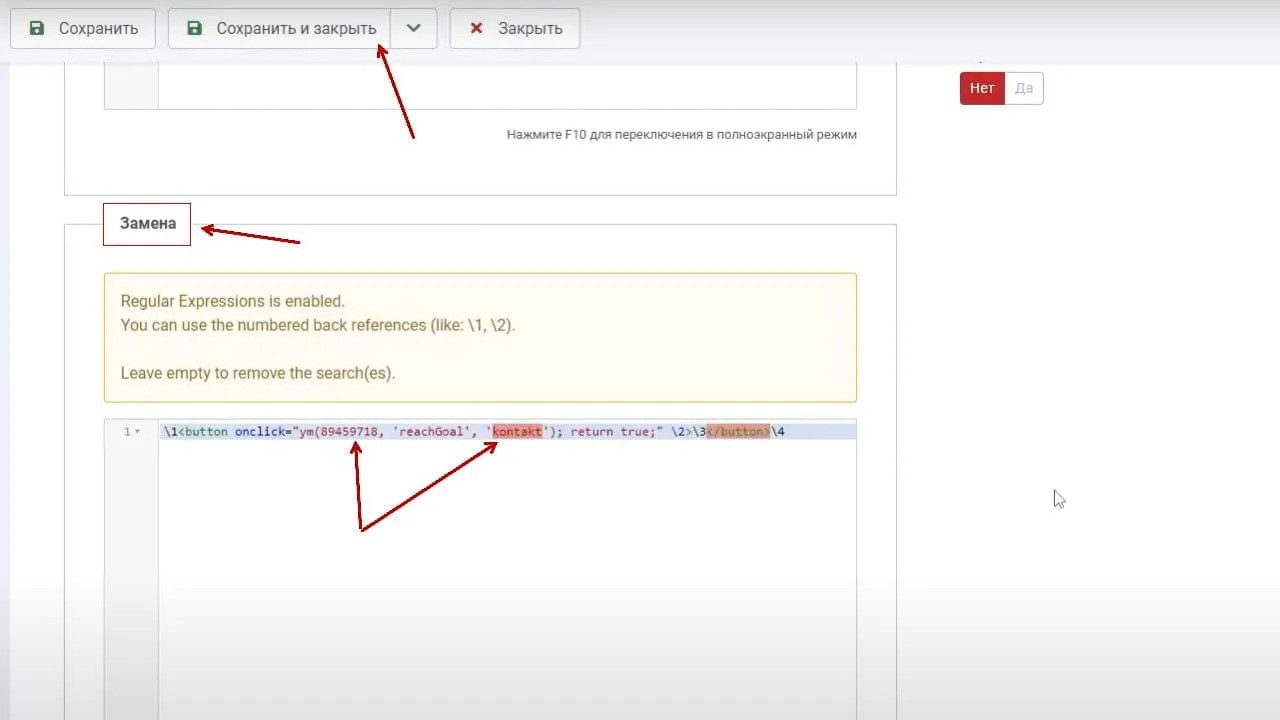Screen dimensions: 1280x720
Task: Click the highlighted word kontakt in the code
Action: [x=517, y=432]
